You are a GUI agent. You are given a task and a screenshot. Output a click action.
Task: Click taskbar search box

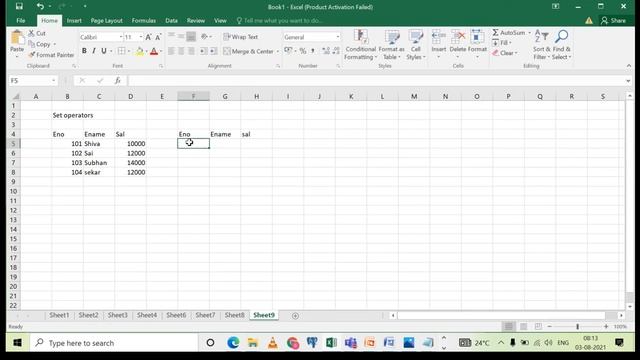click(114, 343)
